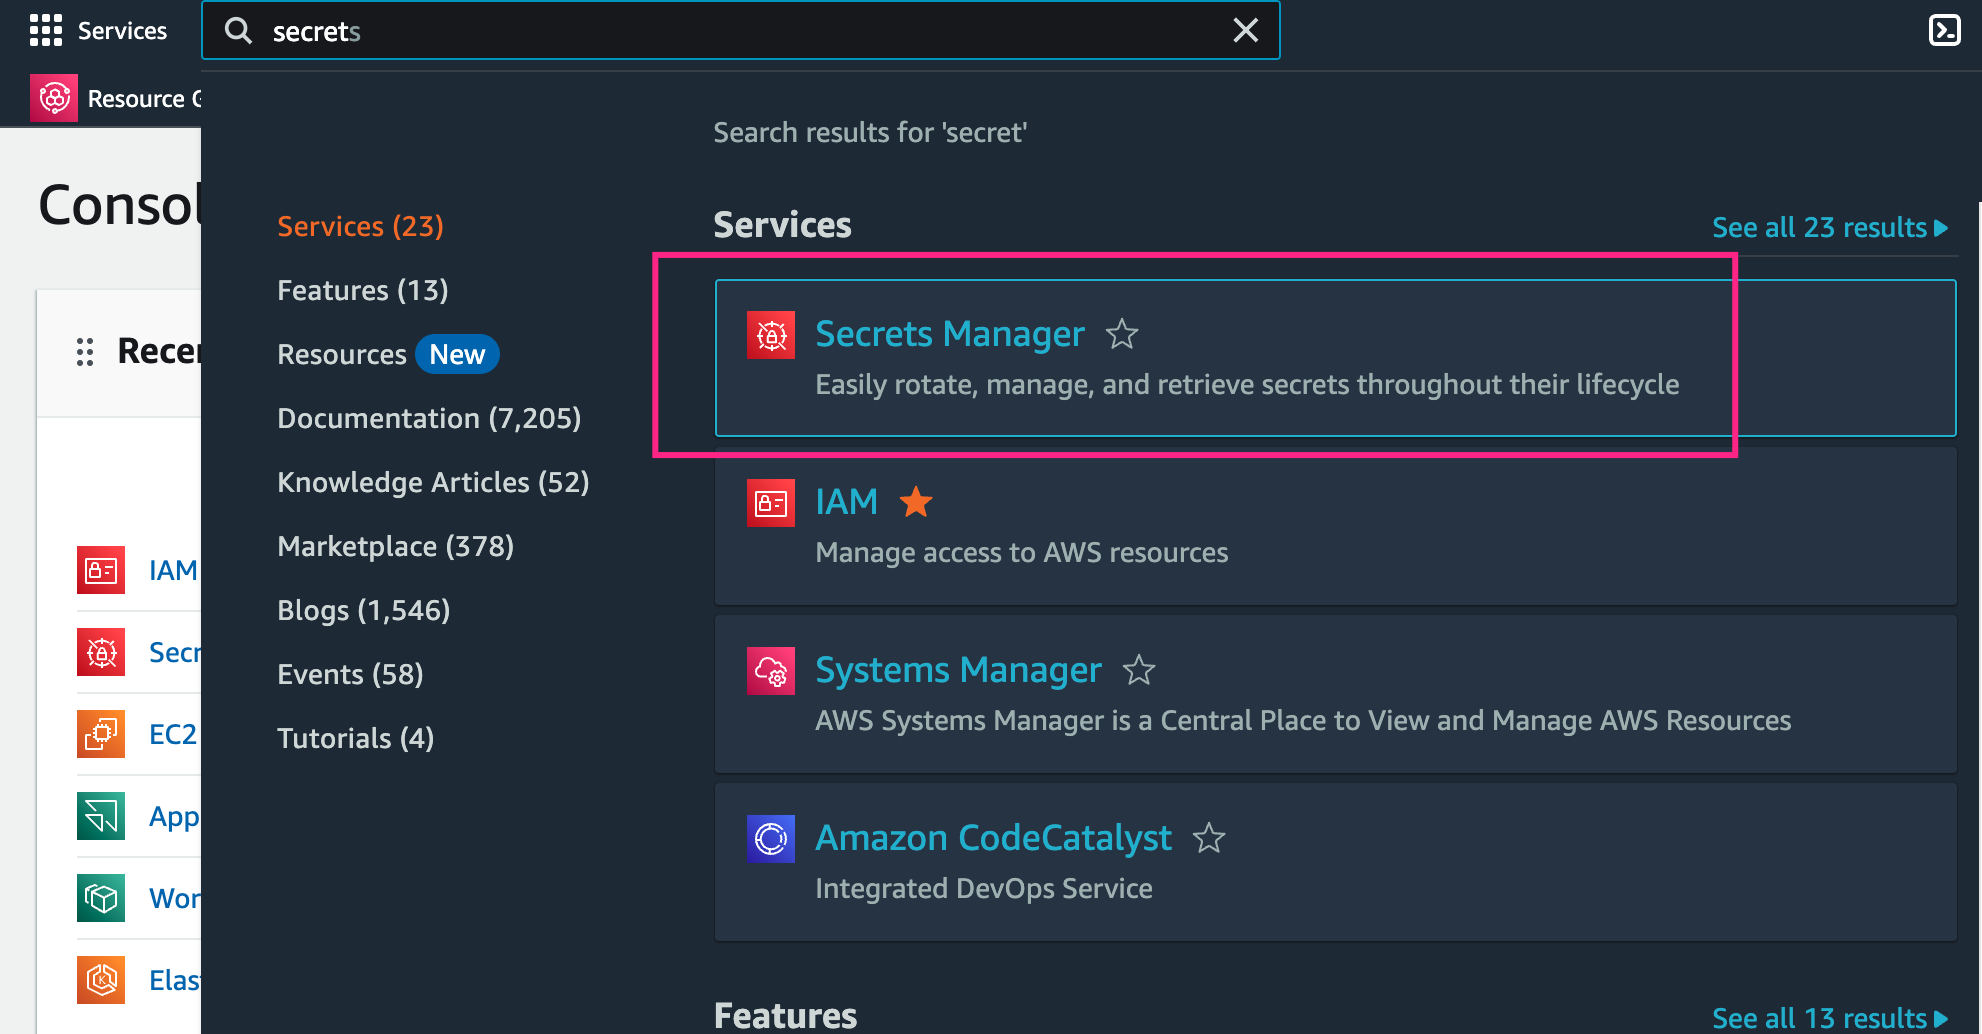
Task: Click the Resource Groups icon in top bar
Action: (x=54, y=98)
